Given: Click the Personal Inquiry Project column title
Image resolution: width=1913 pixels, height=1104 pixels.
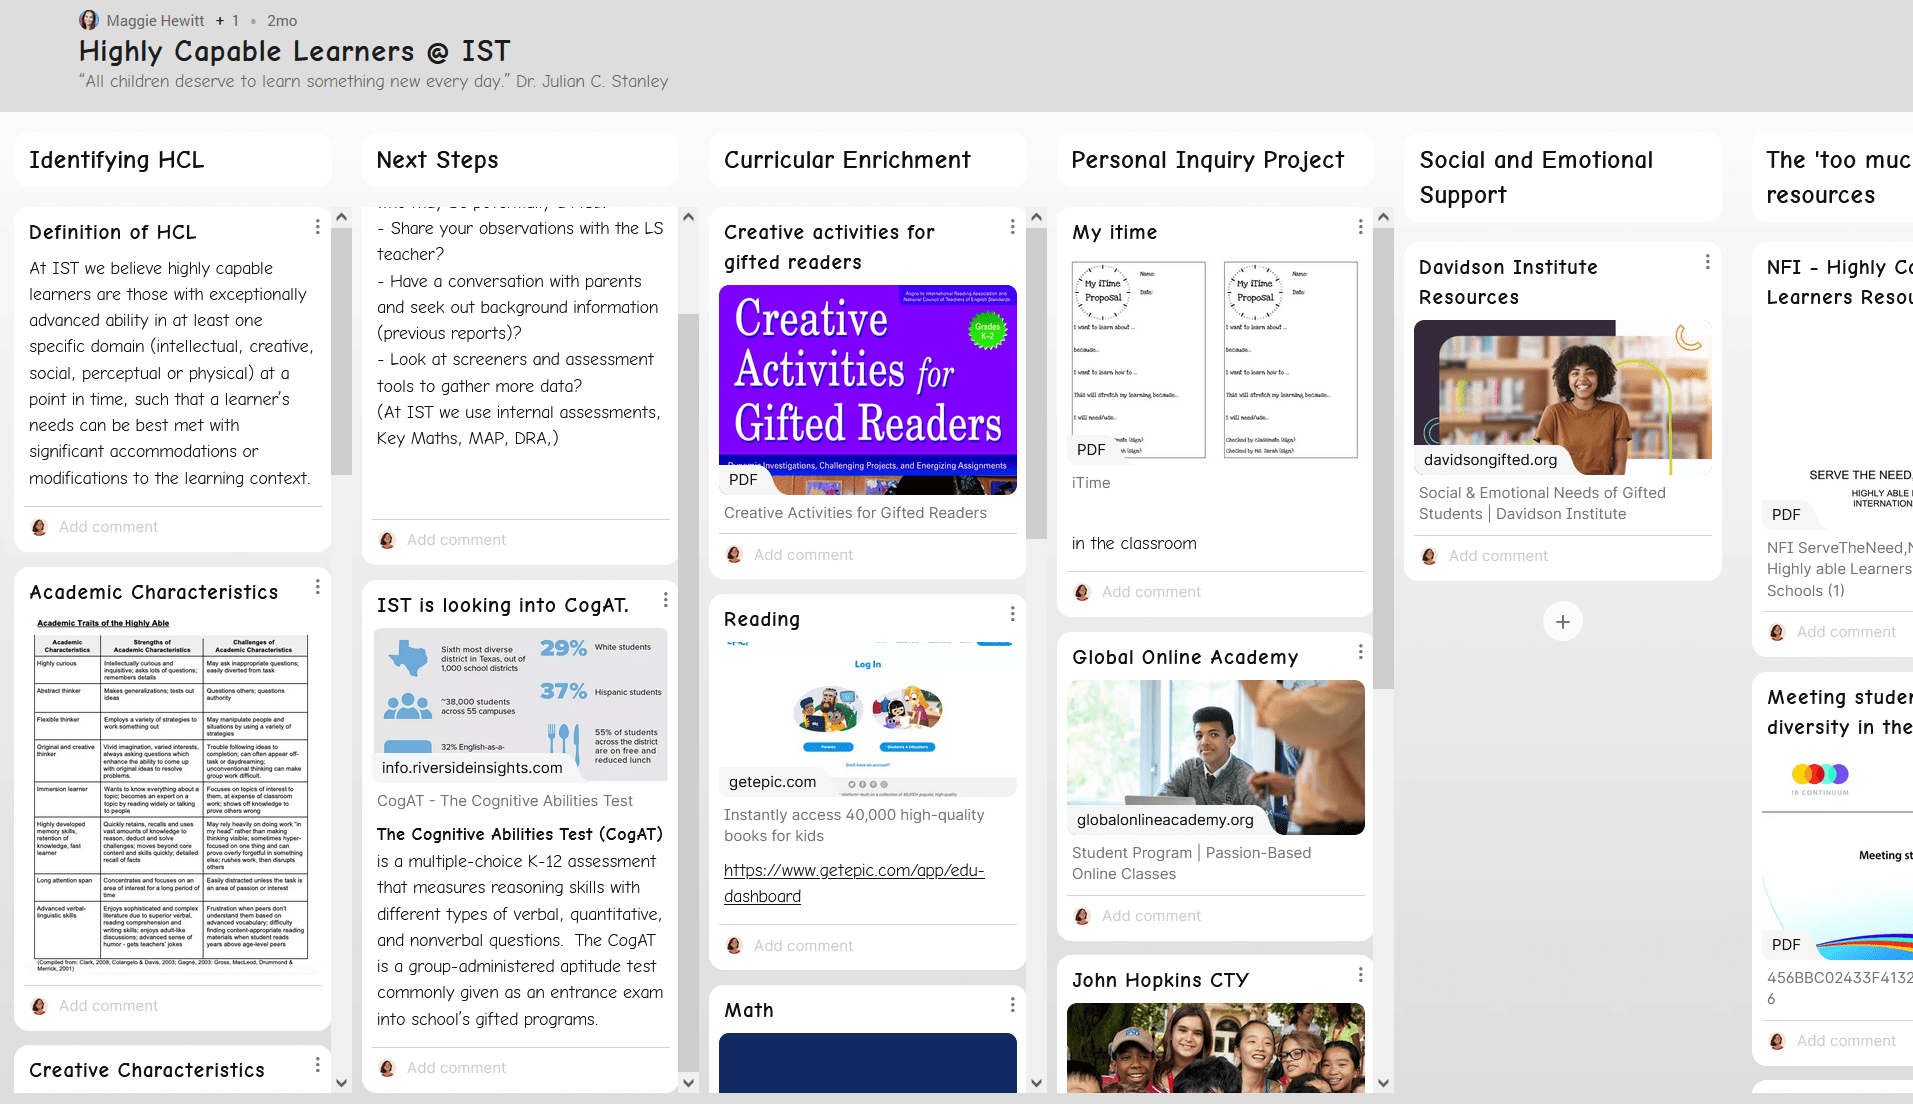Looking at the screenshot, I should [1208, 160].
